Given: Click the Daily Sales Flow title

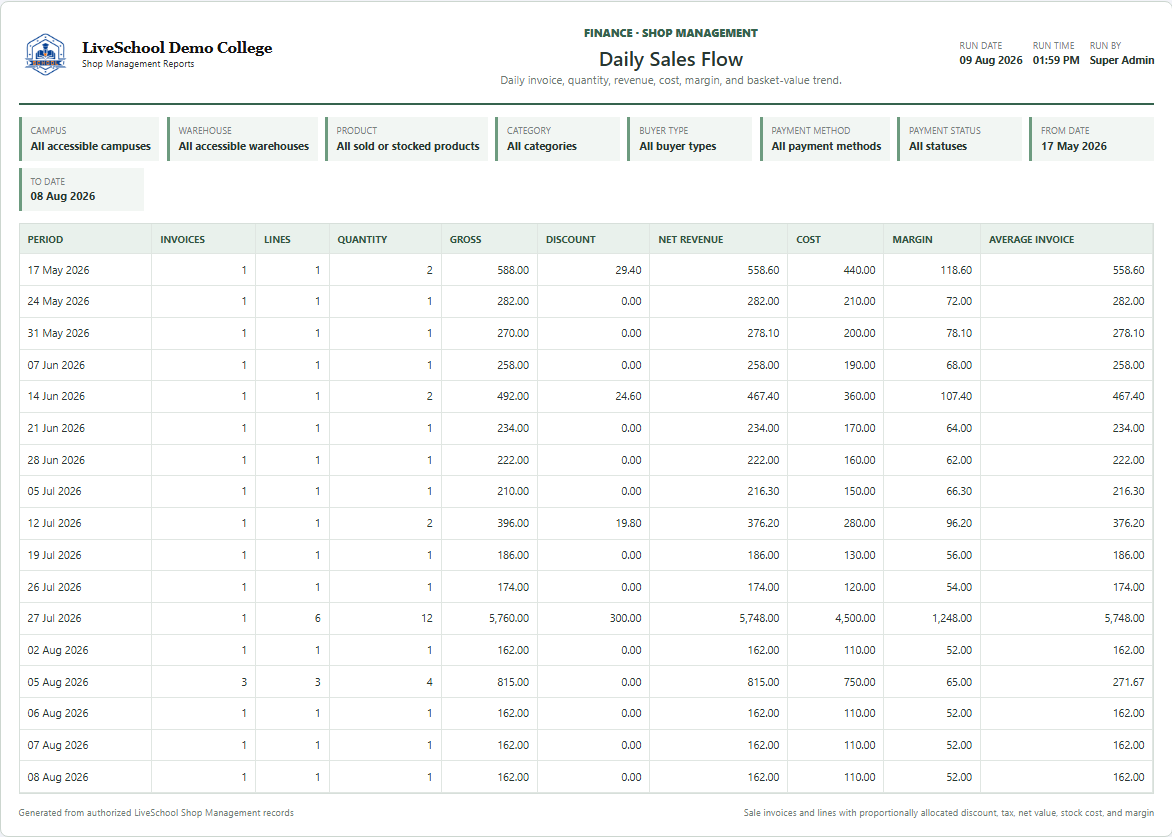Looking at the screenshot, I should [x=670, y=59].
